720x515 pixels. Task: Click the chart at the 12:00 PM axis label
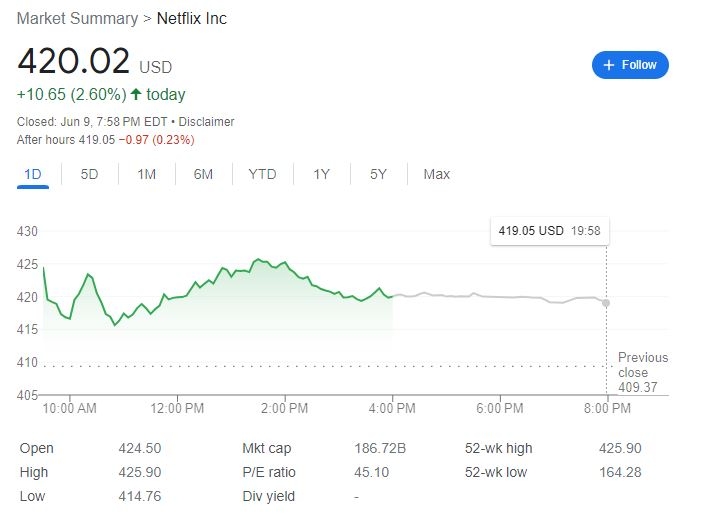tap(177, 408)
